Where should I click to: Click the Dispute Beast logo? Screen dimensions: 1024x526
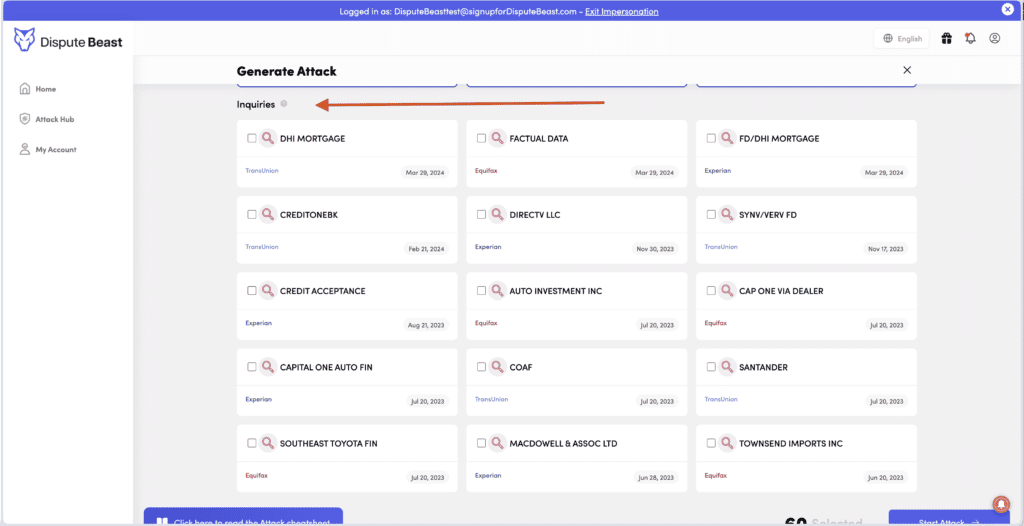tap(68, 40)
